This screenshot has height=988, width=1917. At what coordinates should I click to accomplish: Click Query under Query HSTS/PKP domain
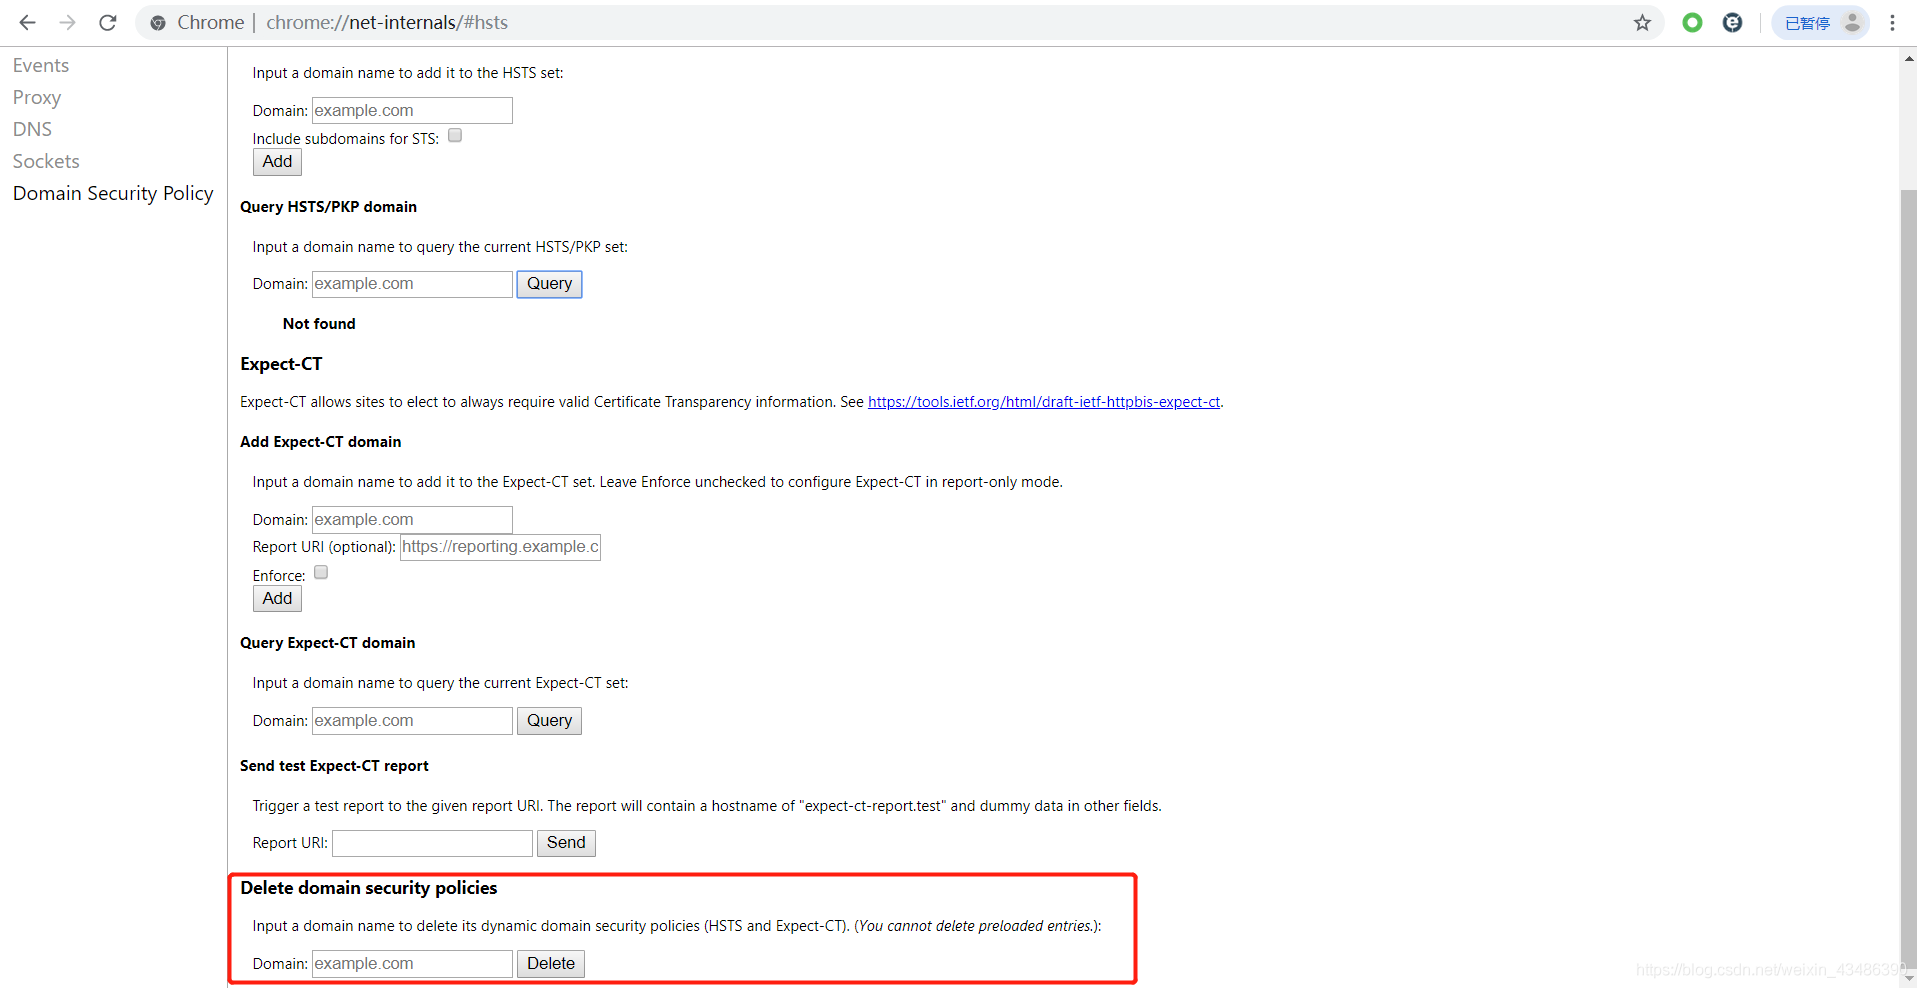(x=548, y=284)
